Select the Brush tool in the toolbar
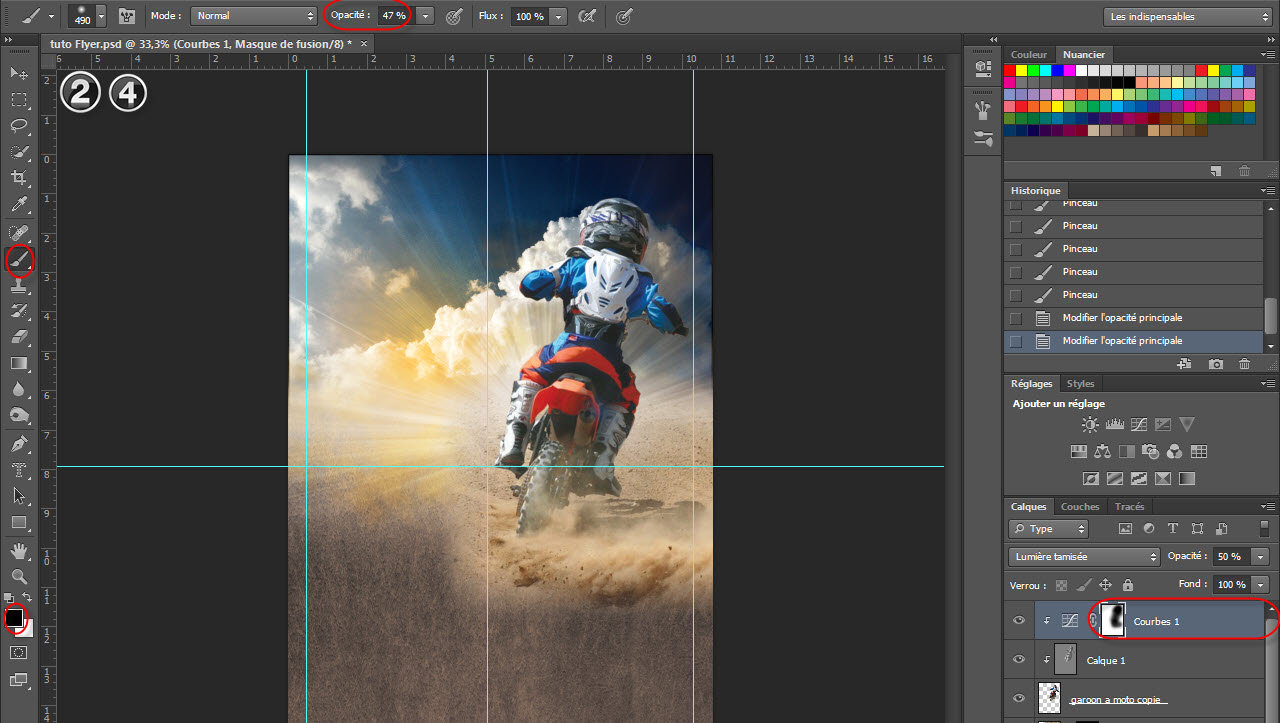 [x=19, y=260]
